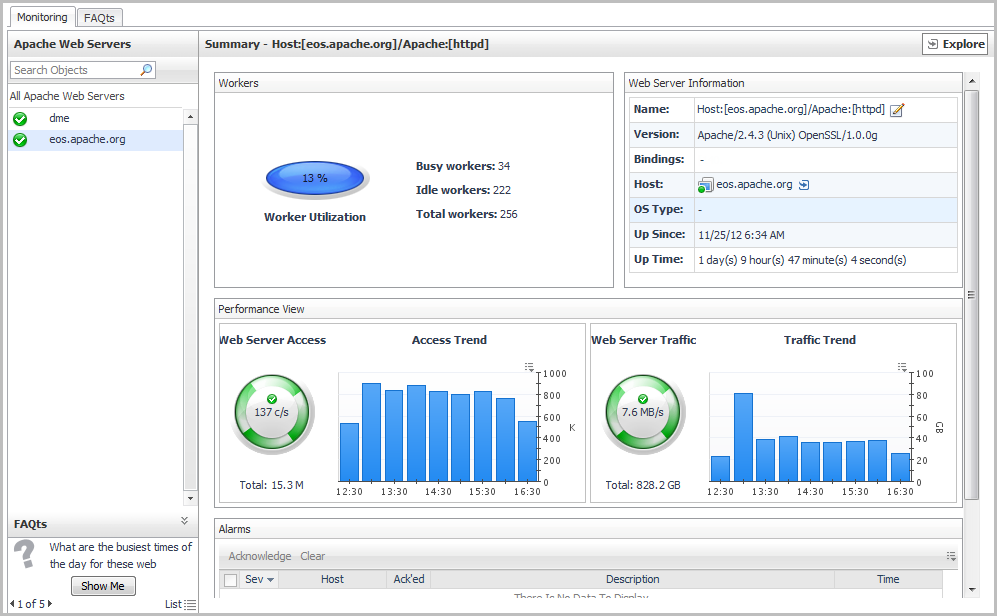Go to previous FAQ question arrow
The height and width of the screenshot is (616, 997).
12,604
